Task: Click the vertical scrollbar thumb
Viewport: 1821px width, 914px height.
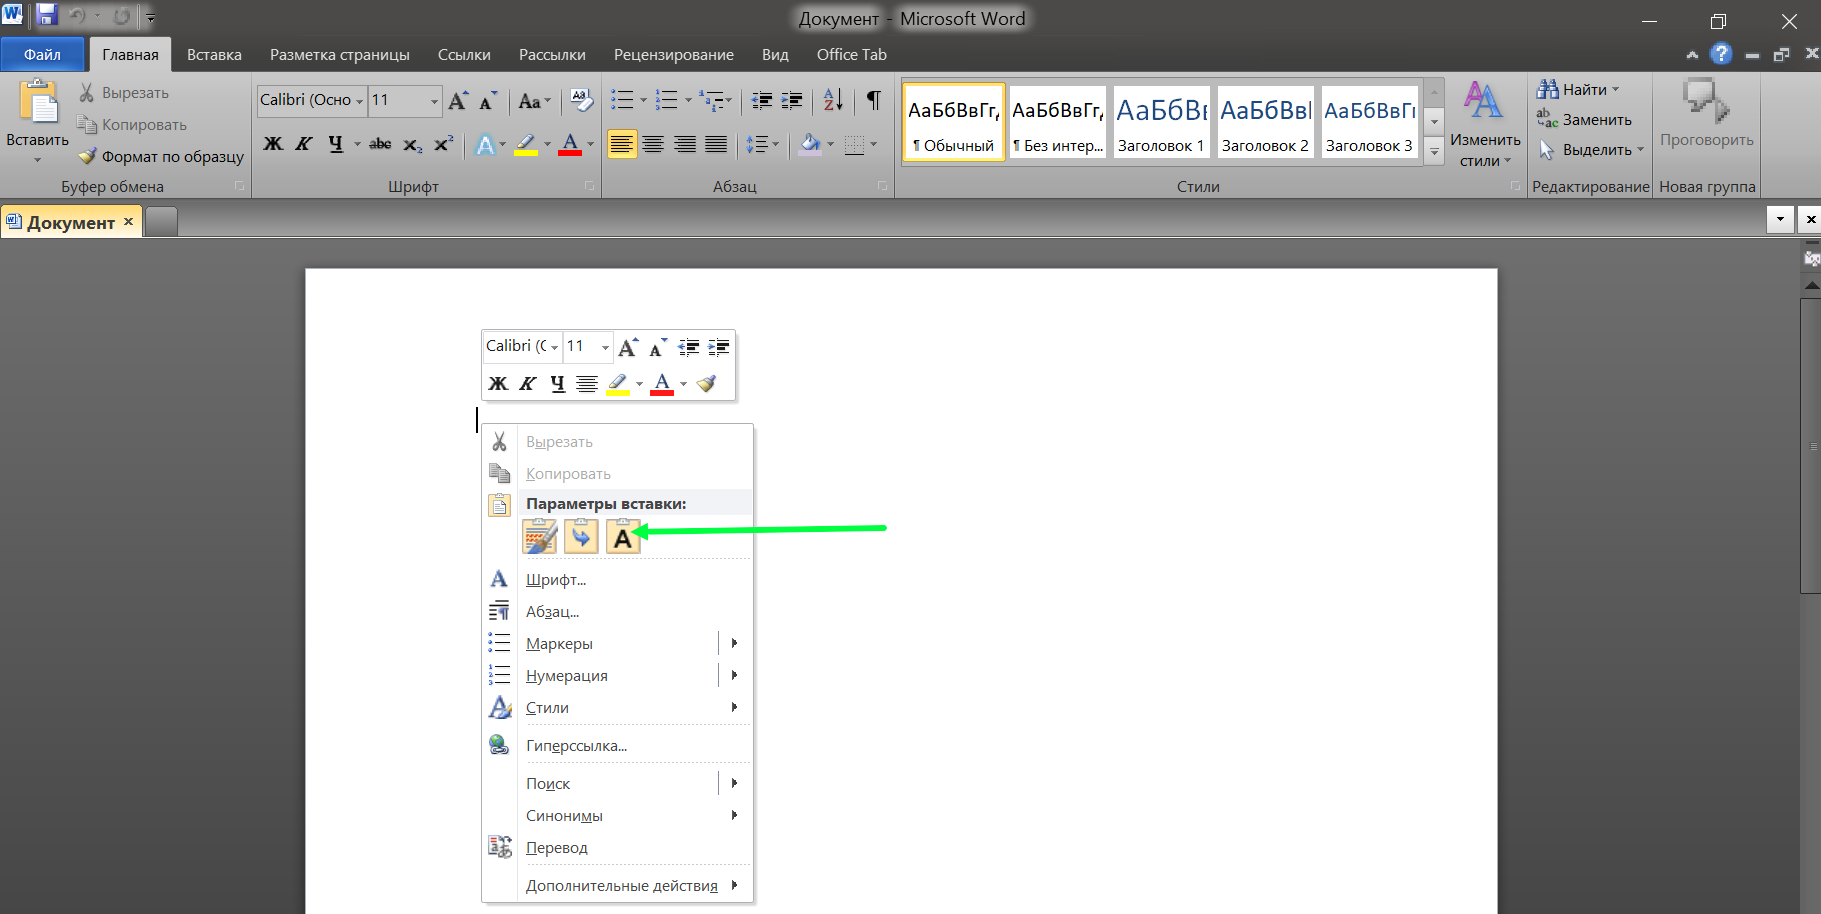Action: (1811, 445)
